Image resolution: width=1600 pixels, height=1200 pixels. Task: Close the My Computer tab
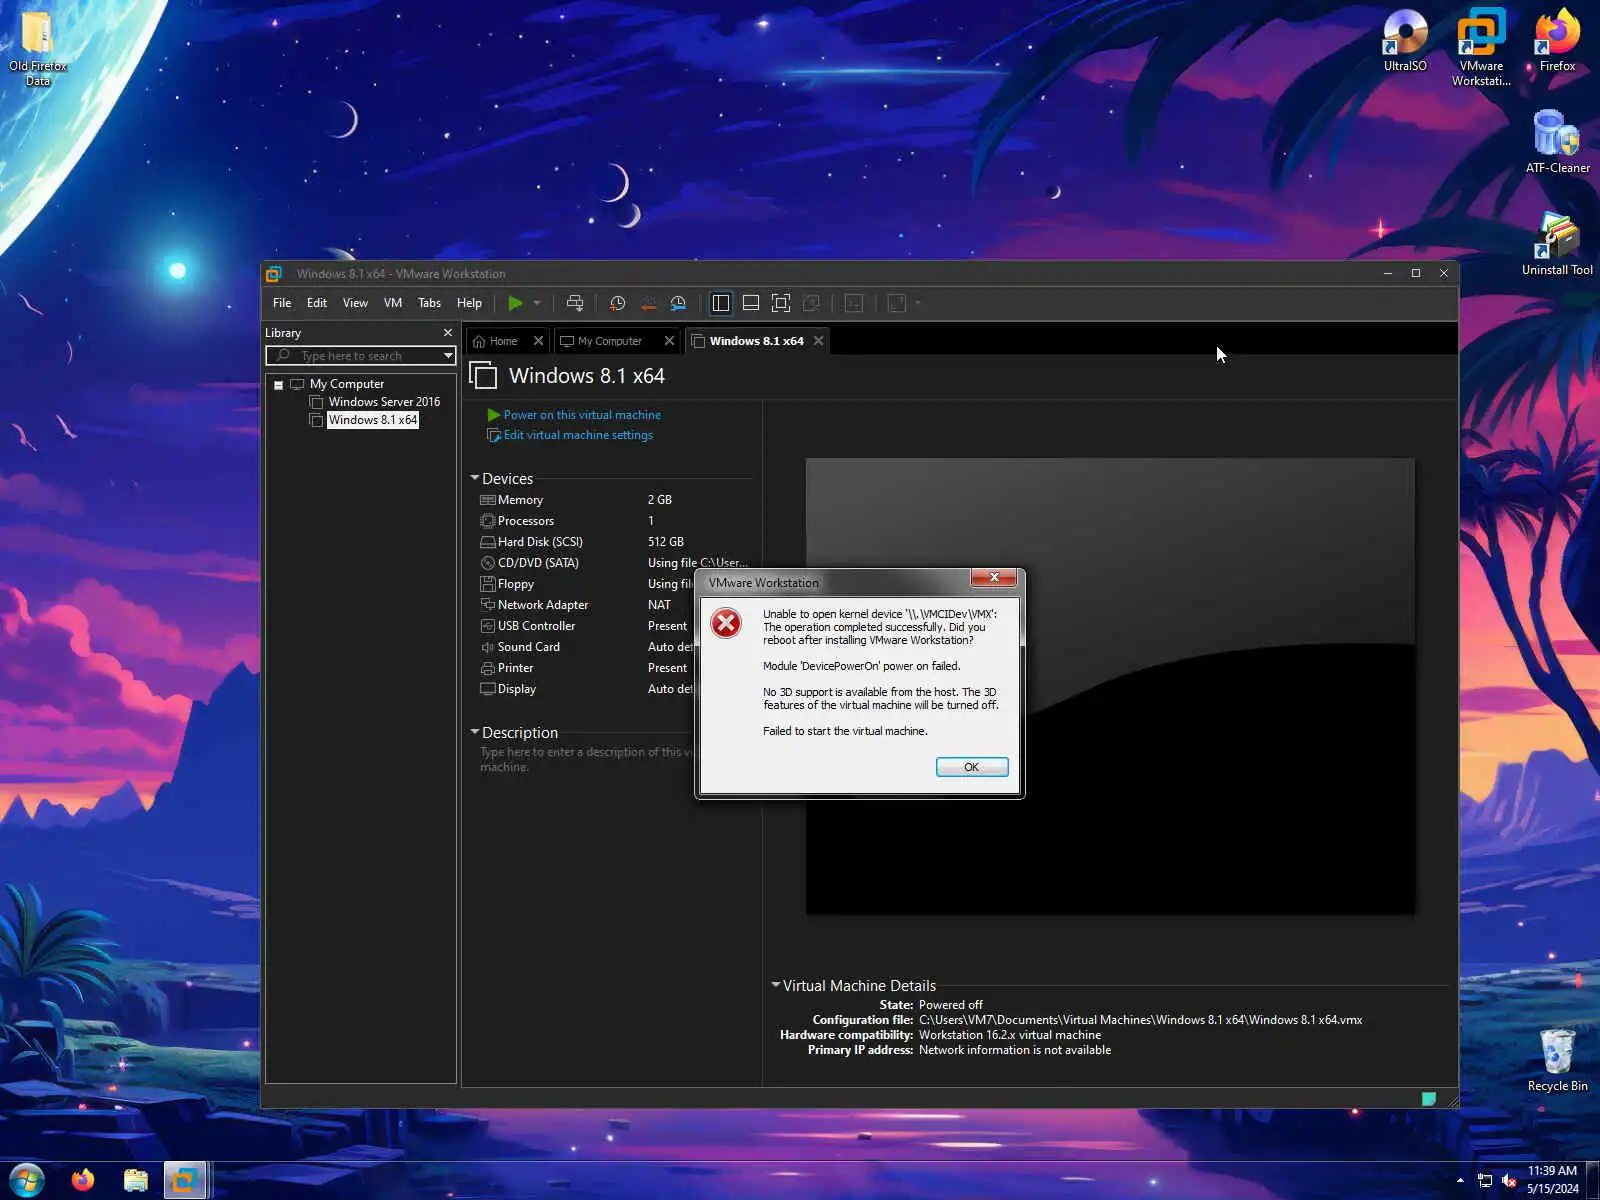tap(670, 341)
